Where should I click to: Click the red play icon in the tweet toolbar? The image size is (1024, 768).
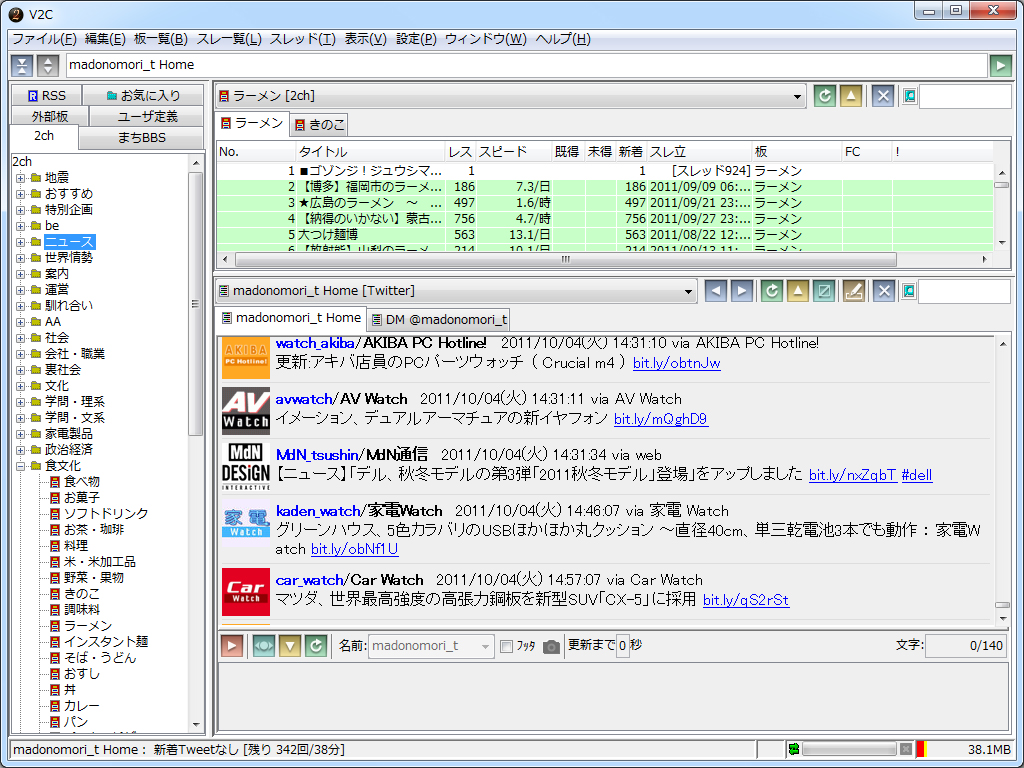click(x=231, y=645)
